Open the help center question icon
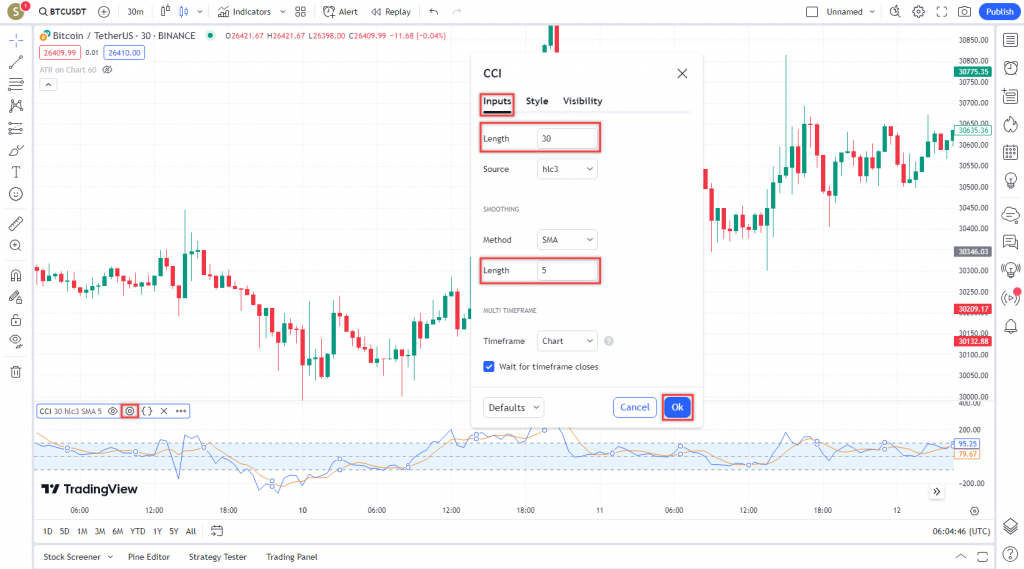Image resolution: width=1024 pixels, height=569 pixels. pos(1010,554)
